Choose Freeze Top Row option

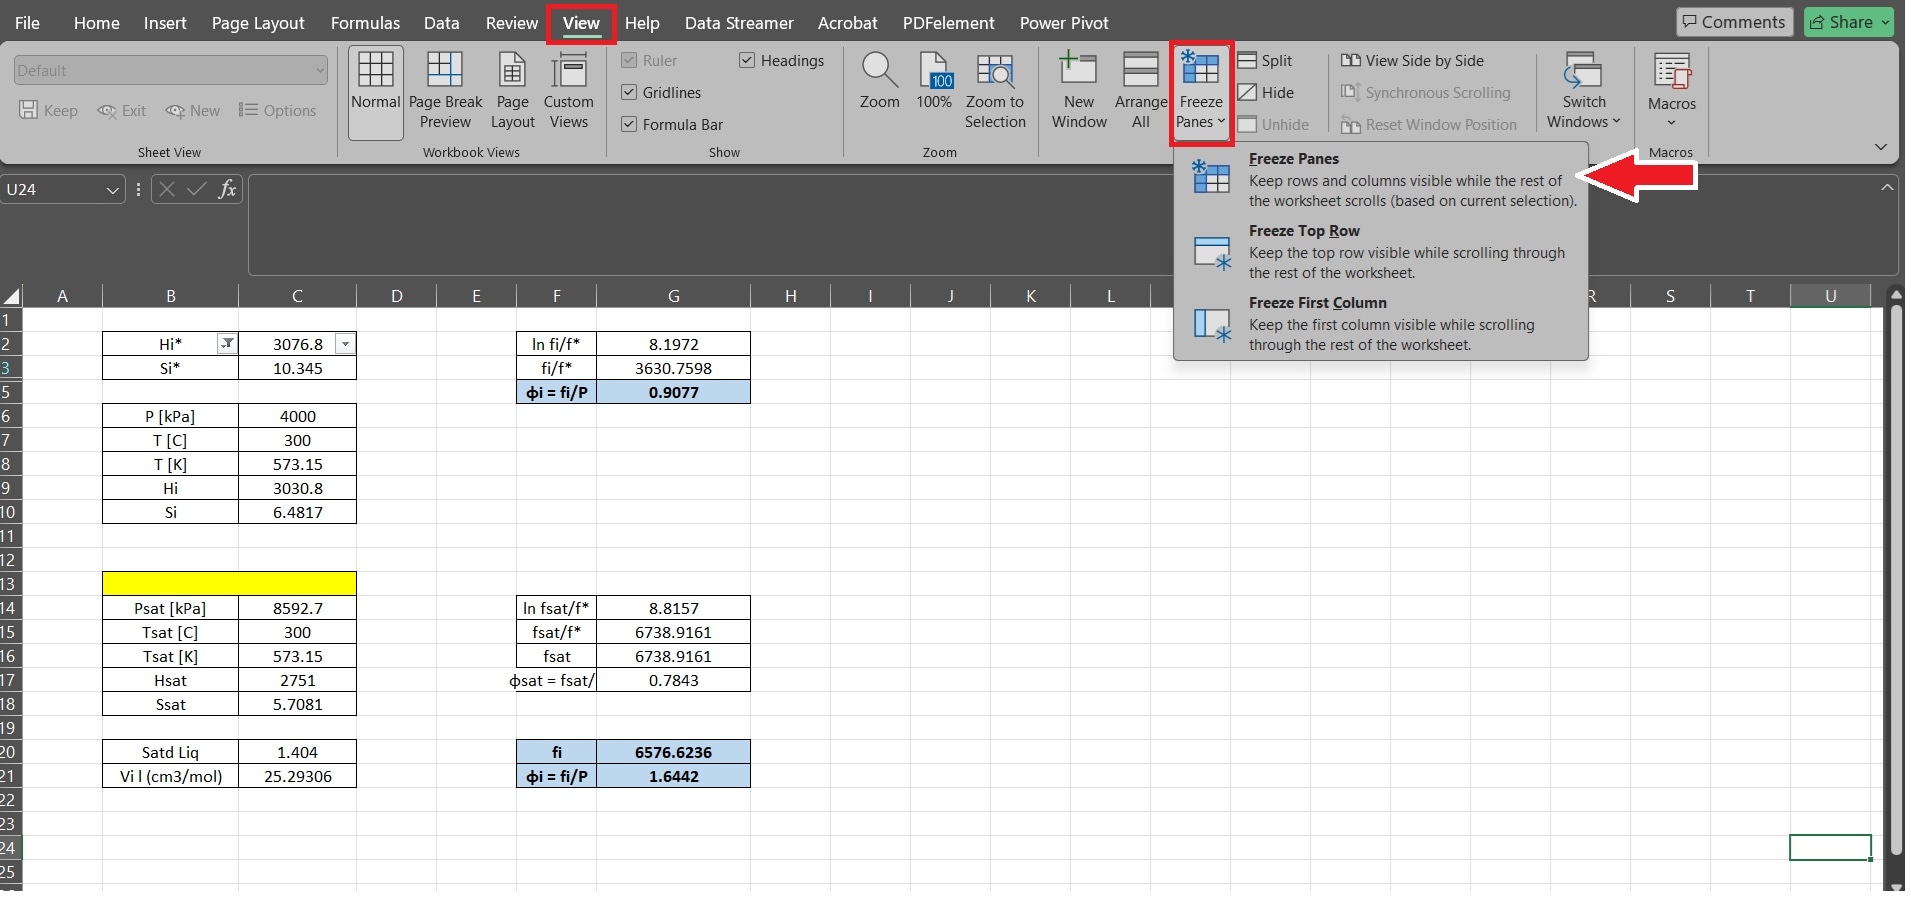[x=1381, y=252]
